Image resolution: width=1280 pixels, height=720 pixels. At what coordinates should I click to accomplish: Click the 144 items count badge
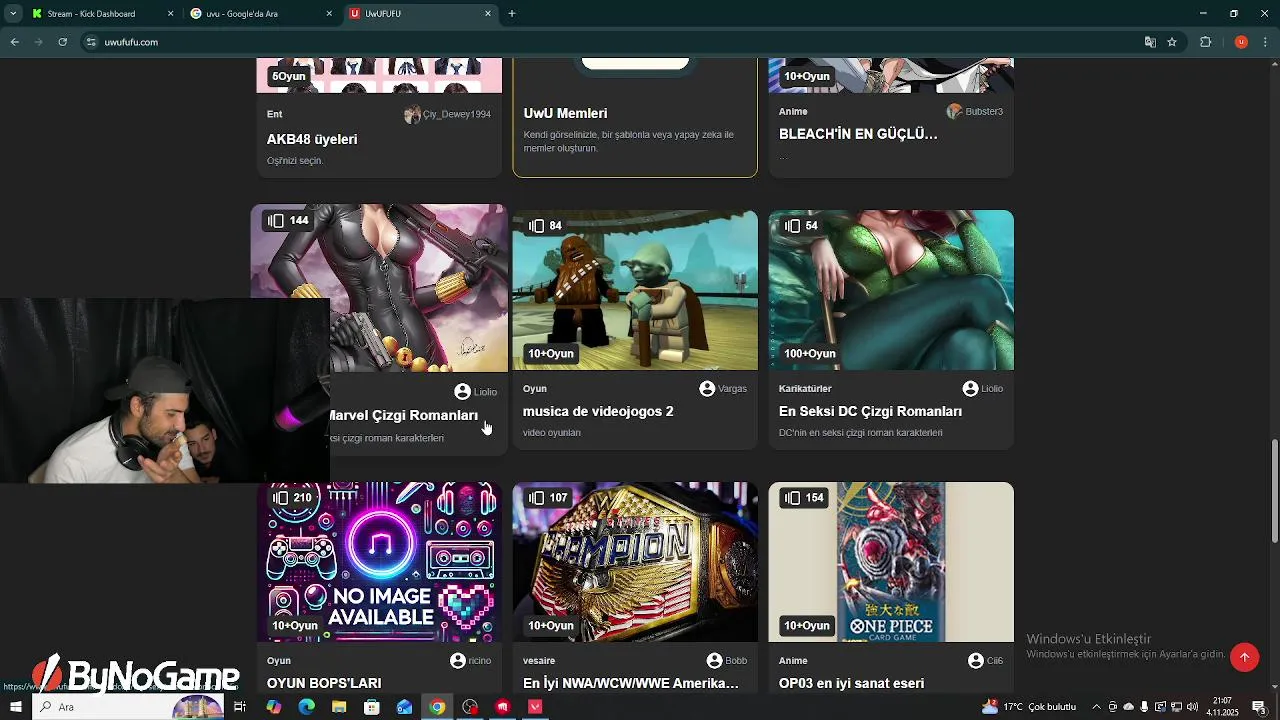point(289,220)
